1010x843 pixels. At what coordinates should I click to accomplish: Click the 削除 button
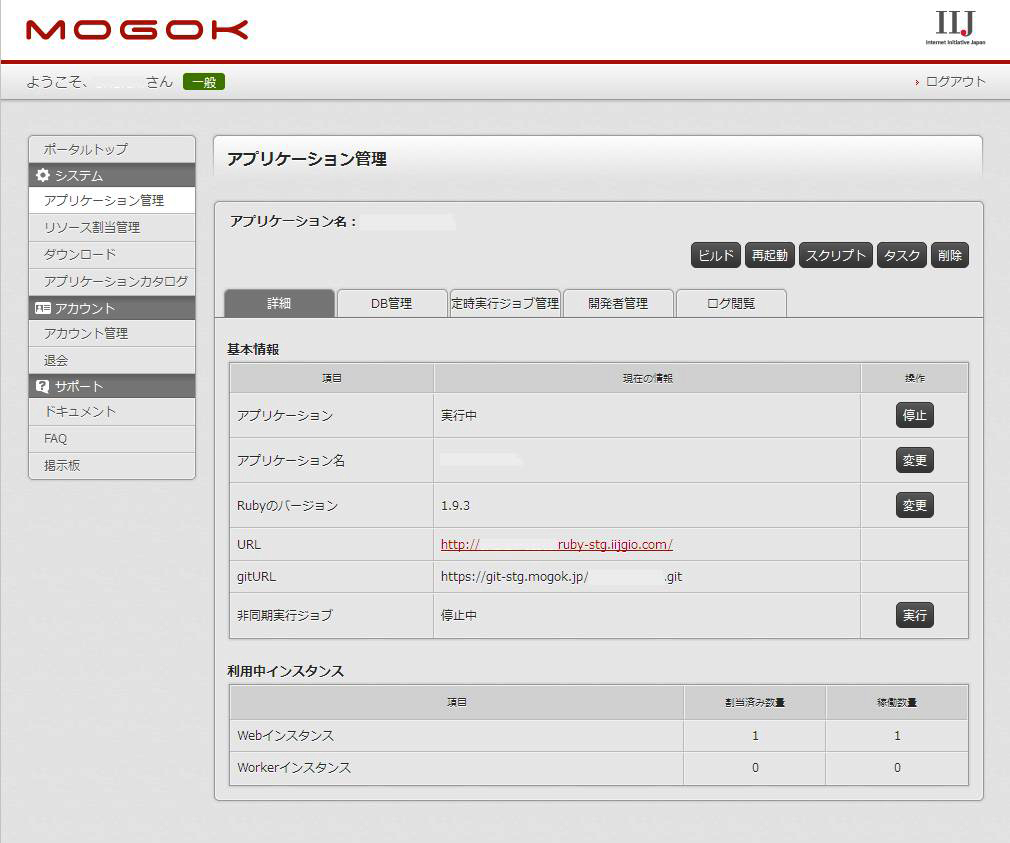949,256
